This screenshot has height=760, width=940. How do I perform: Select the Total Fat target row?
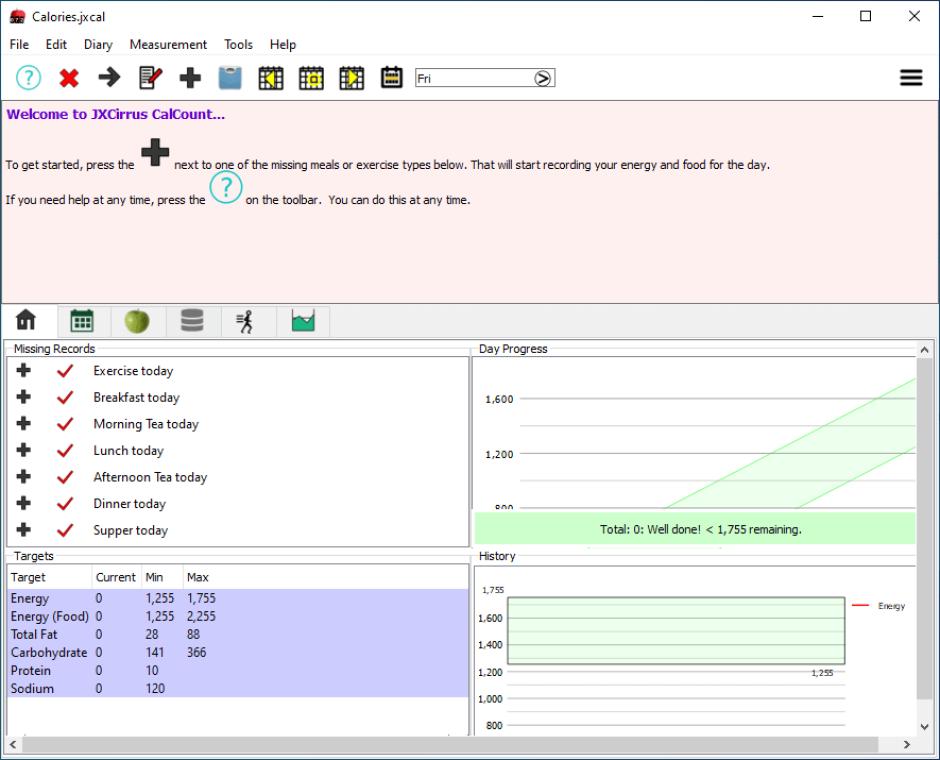[238, 634]
